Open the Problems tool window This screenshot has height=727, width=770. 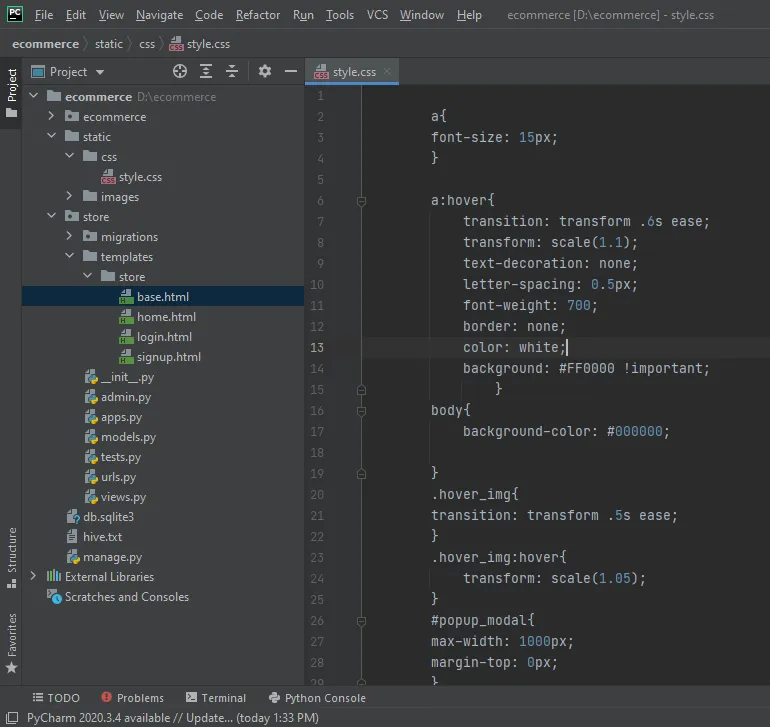(133, 698)
